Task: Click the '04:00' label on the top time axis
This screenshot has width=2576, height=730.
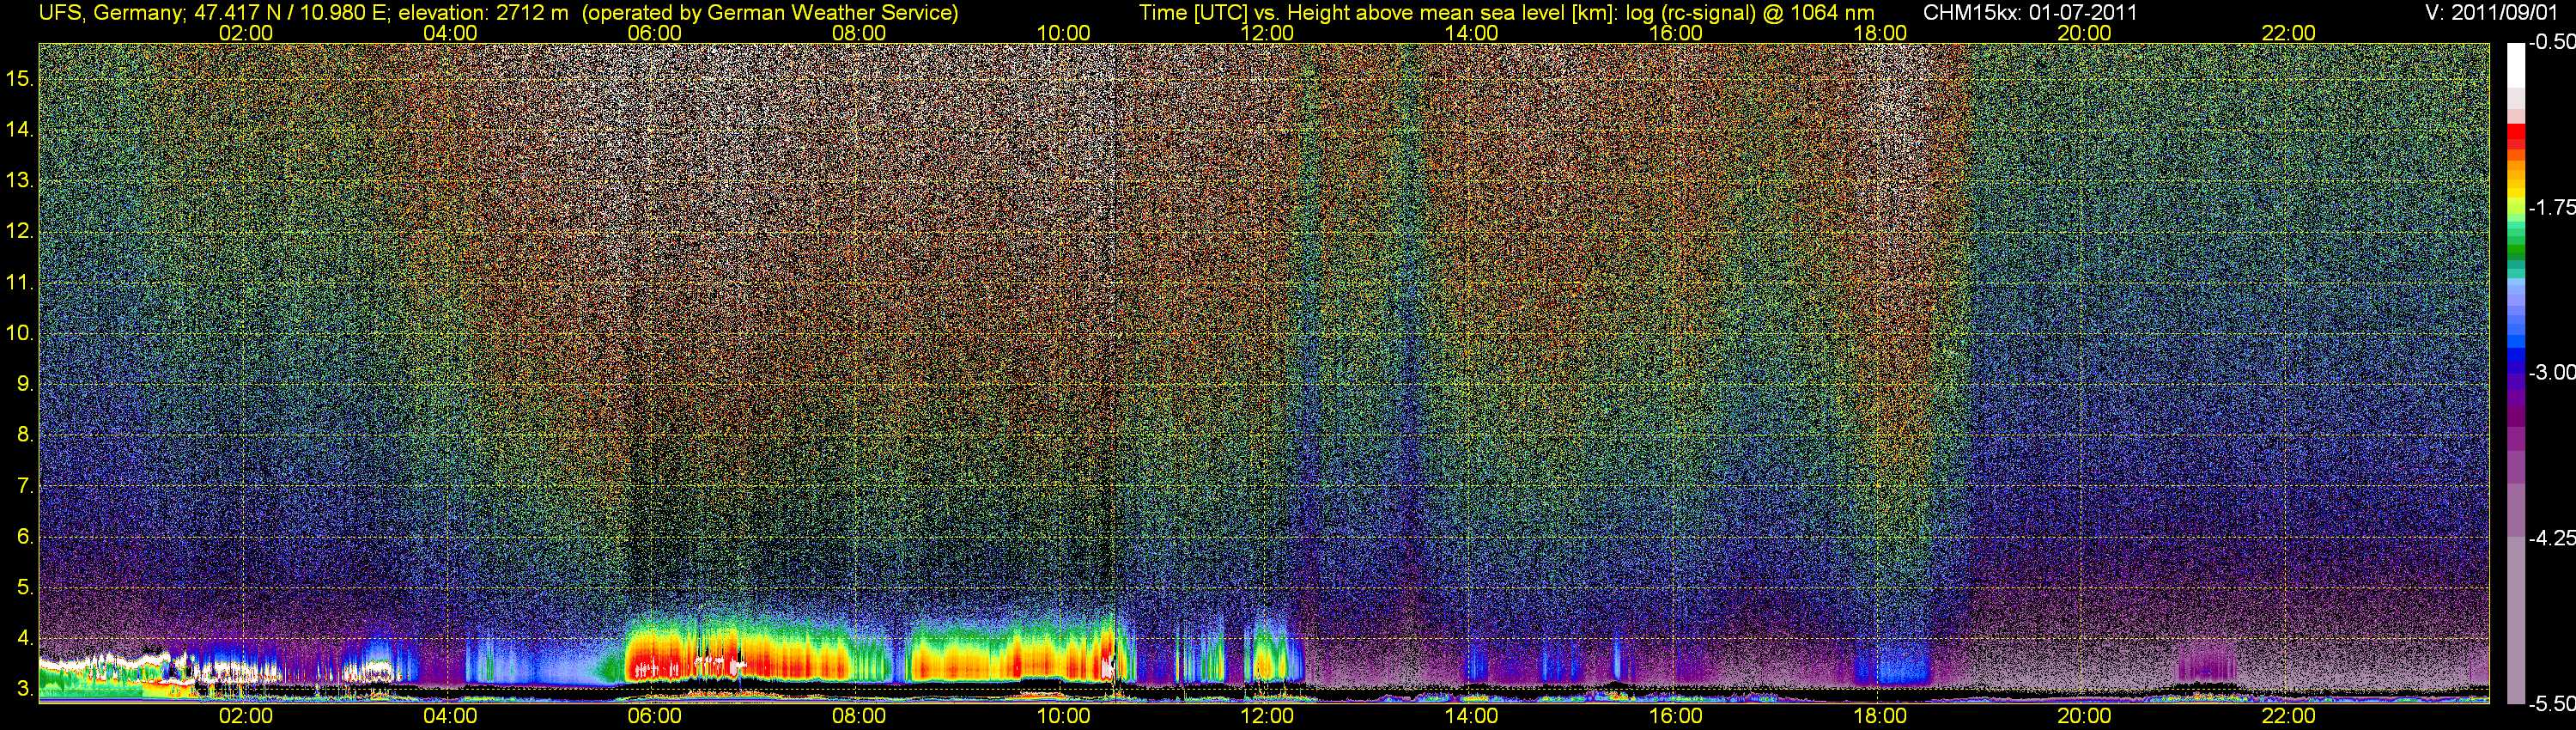Action: click(x=450, y=33)
